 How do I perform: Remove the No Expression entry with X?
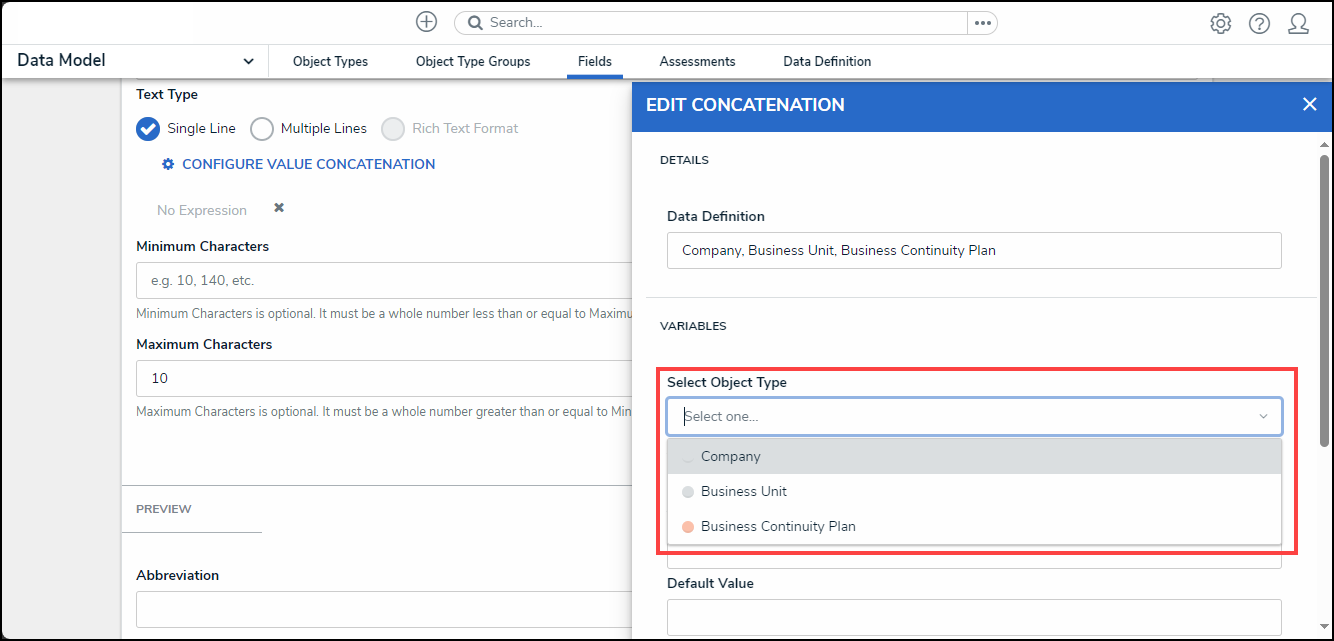(279, 208)
